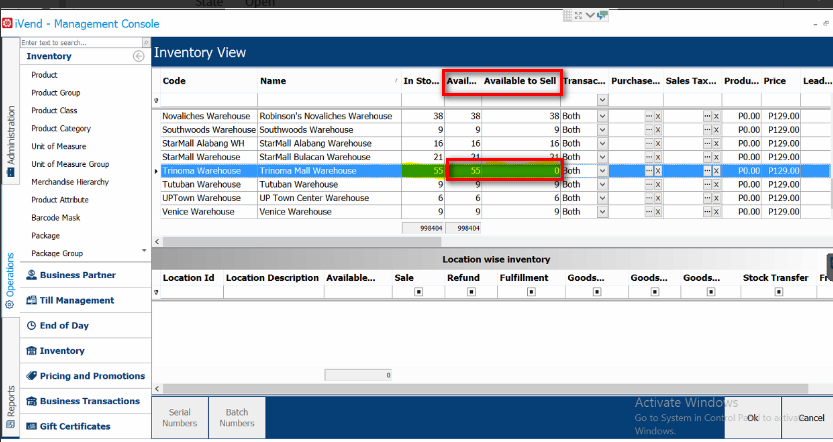Viewport: 833px width, 442px height.
Task: Click the Inventory section building icon
Action: (x=32, y=351)
